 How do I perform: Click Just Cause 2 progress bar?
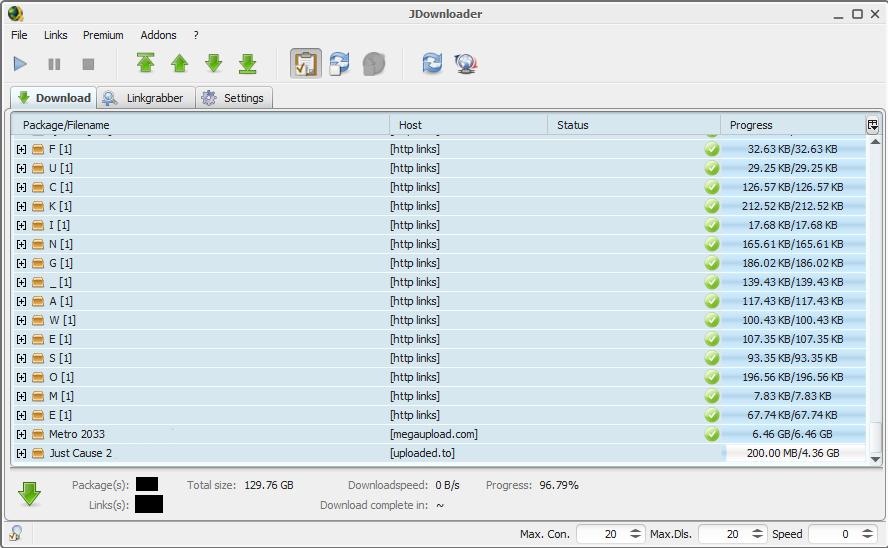click(793, 453)
